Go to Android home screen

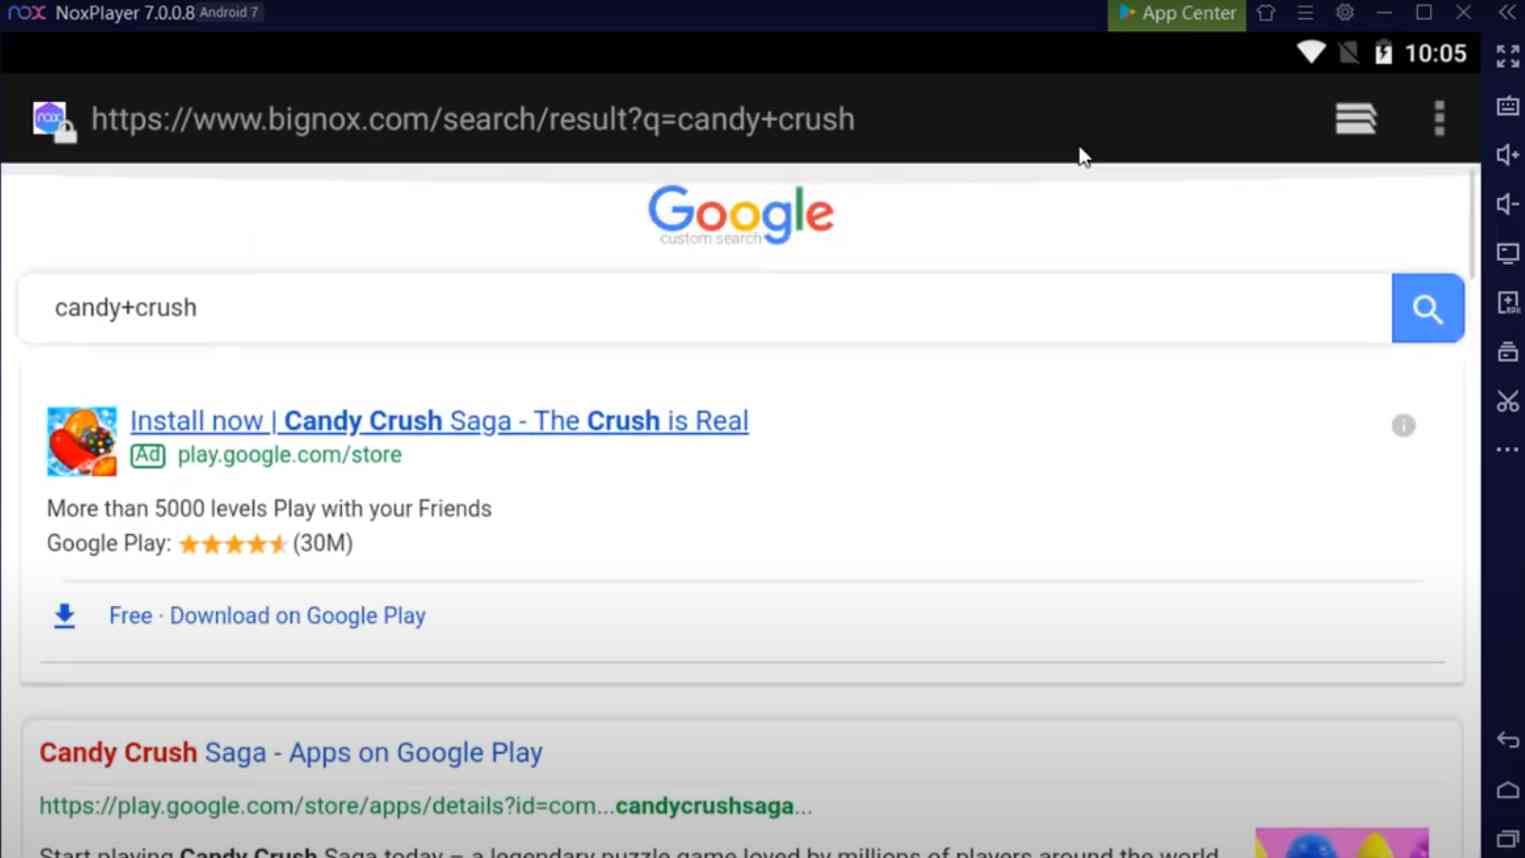pos(1507,790)
